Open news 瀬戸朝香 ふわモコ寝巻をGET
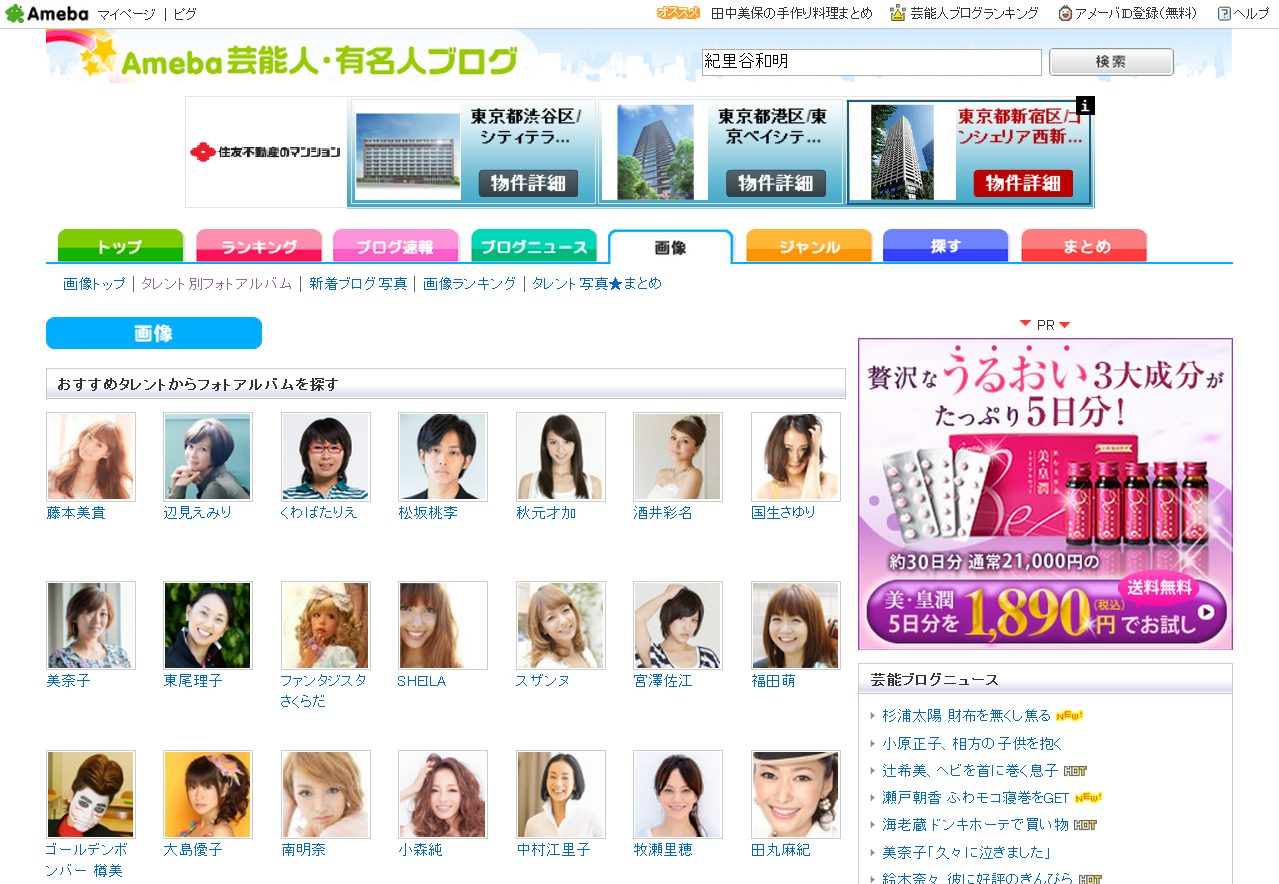The width and height of the screenshot is (1279, 884). coord(976,798)
